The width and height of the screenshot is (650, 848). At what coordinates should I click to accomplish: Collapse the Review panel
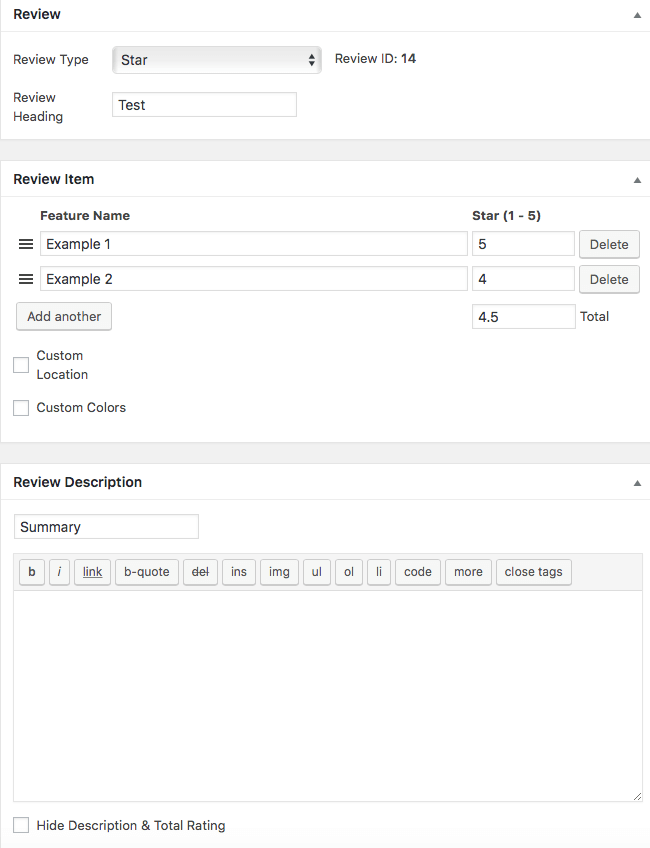637,15
